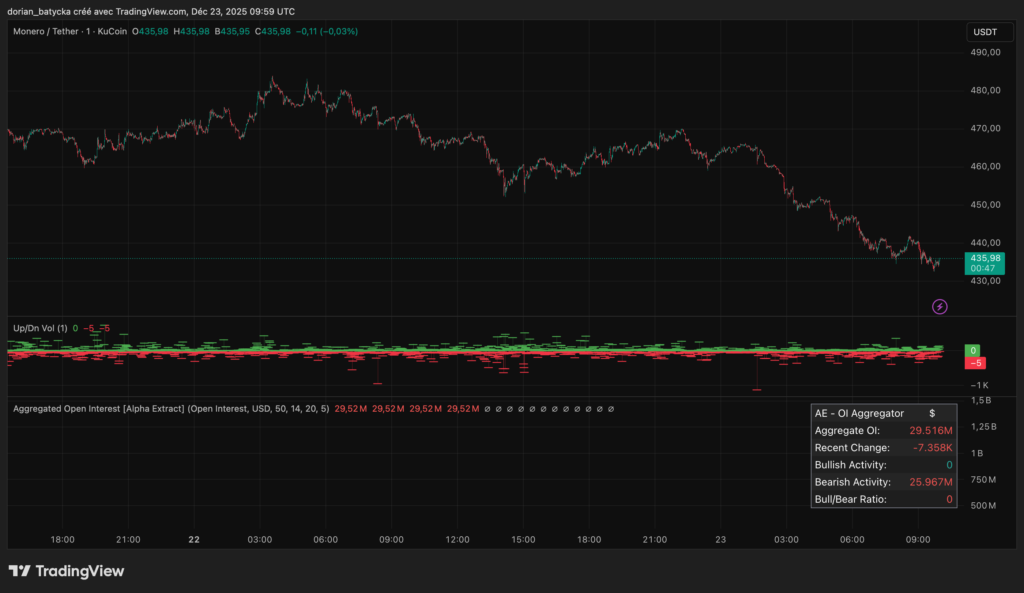Click the date marker 22 on time axis
1024x593 pixels.
point(194,539)
